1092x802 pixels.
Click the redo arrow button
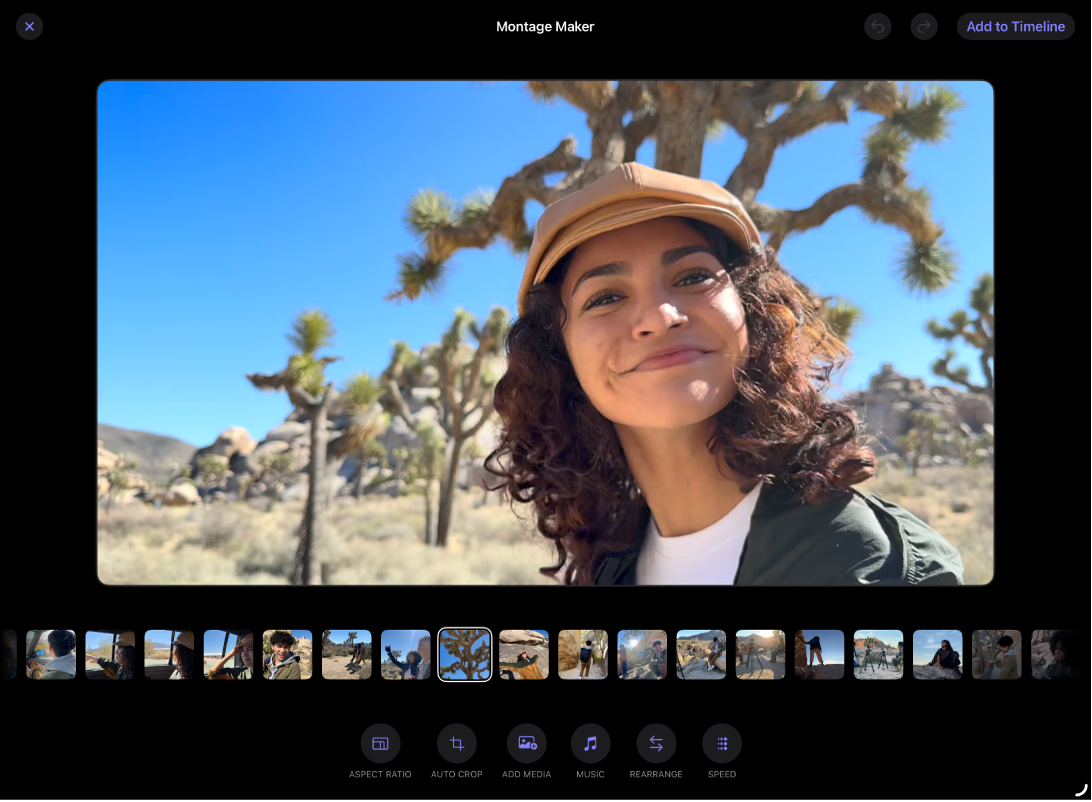click(924, 27)
